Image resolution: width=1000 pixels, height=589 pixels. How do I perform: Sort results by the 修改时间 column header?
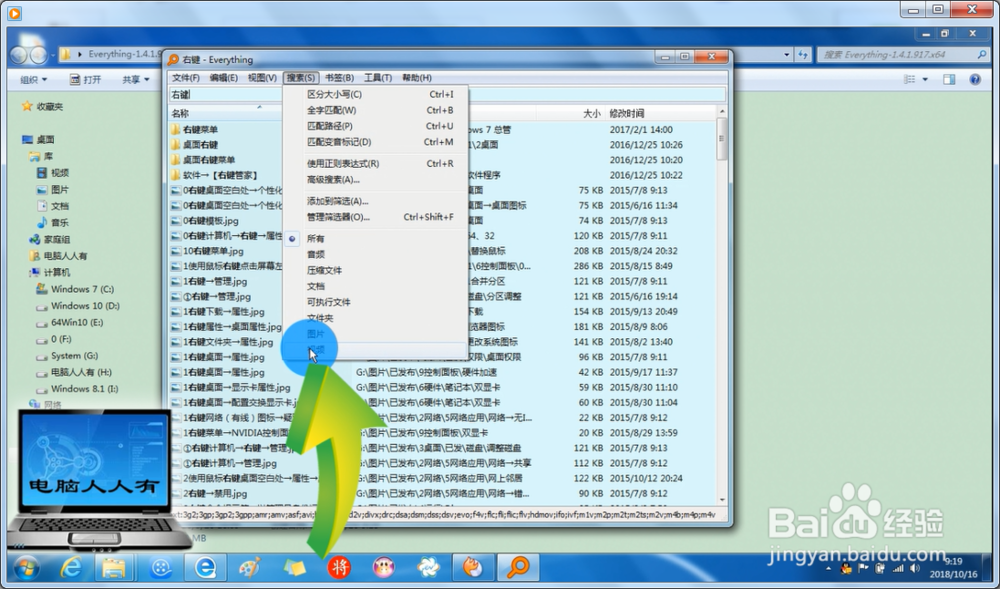tap(661, 113)
